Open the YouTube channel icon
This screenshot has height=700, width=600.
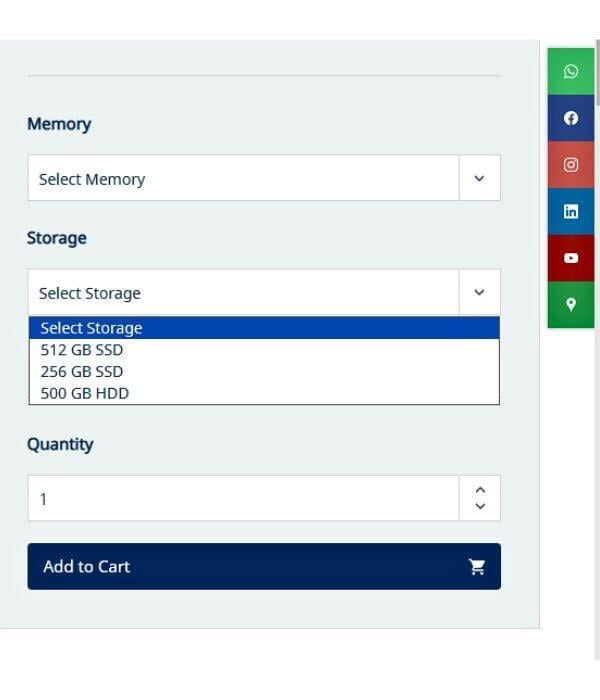[571, 258]
